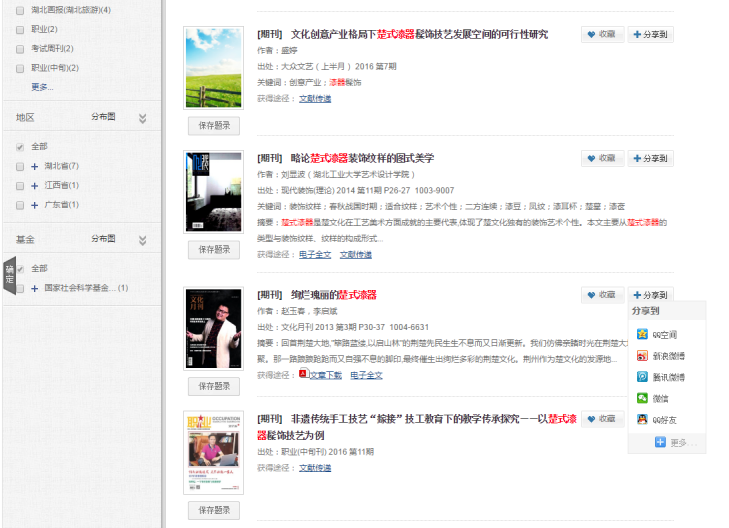This screenshot has height=528, width=729.
Task: Check 职业(2) checkbox
Action: [20, 30]
